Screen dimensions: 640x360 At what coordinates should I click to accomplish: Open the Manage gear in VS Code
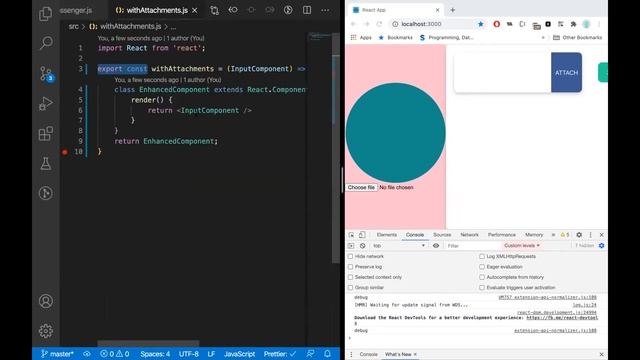pos(46,331)
